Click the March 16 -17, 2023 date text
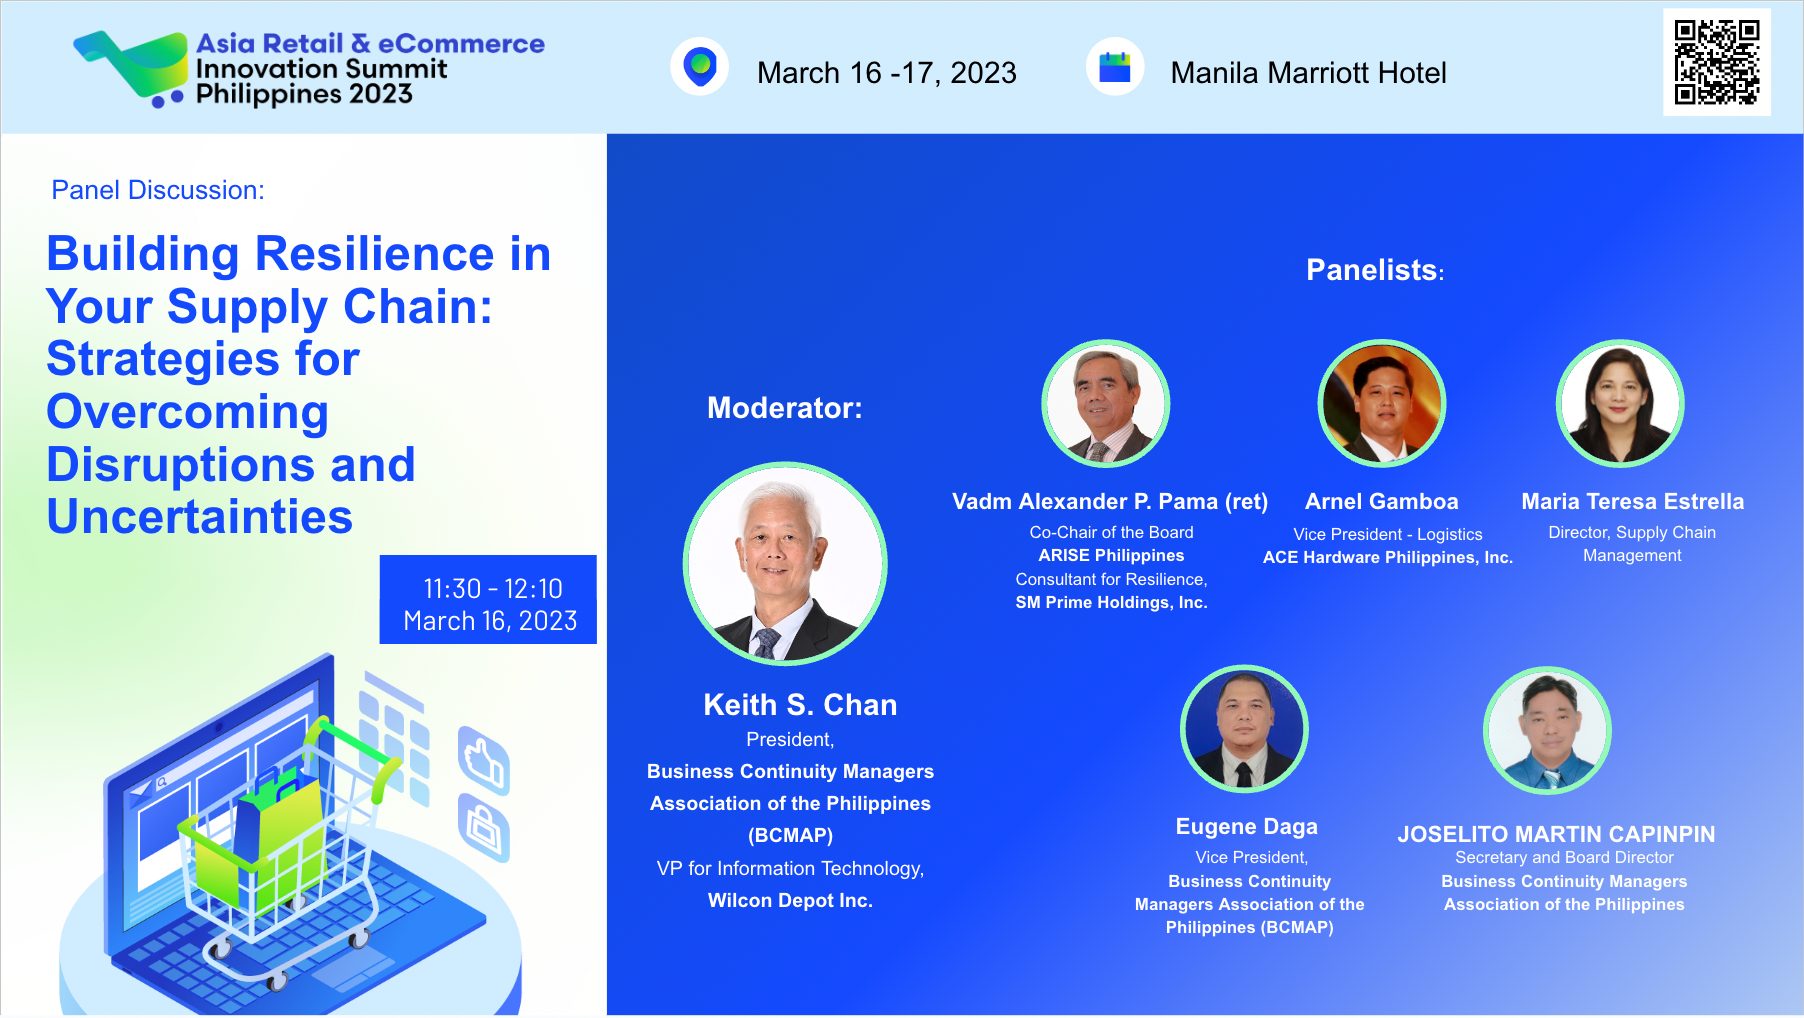 [886, 73]
